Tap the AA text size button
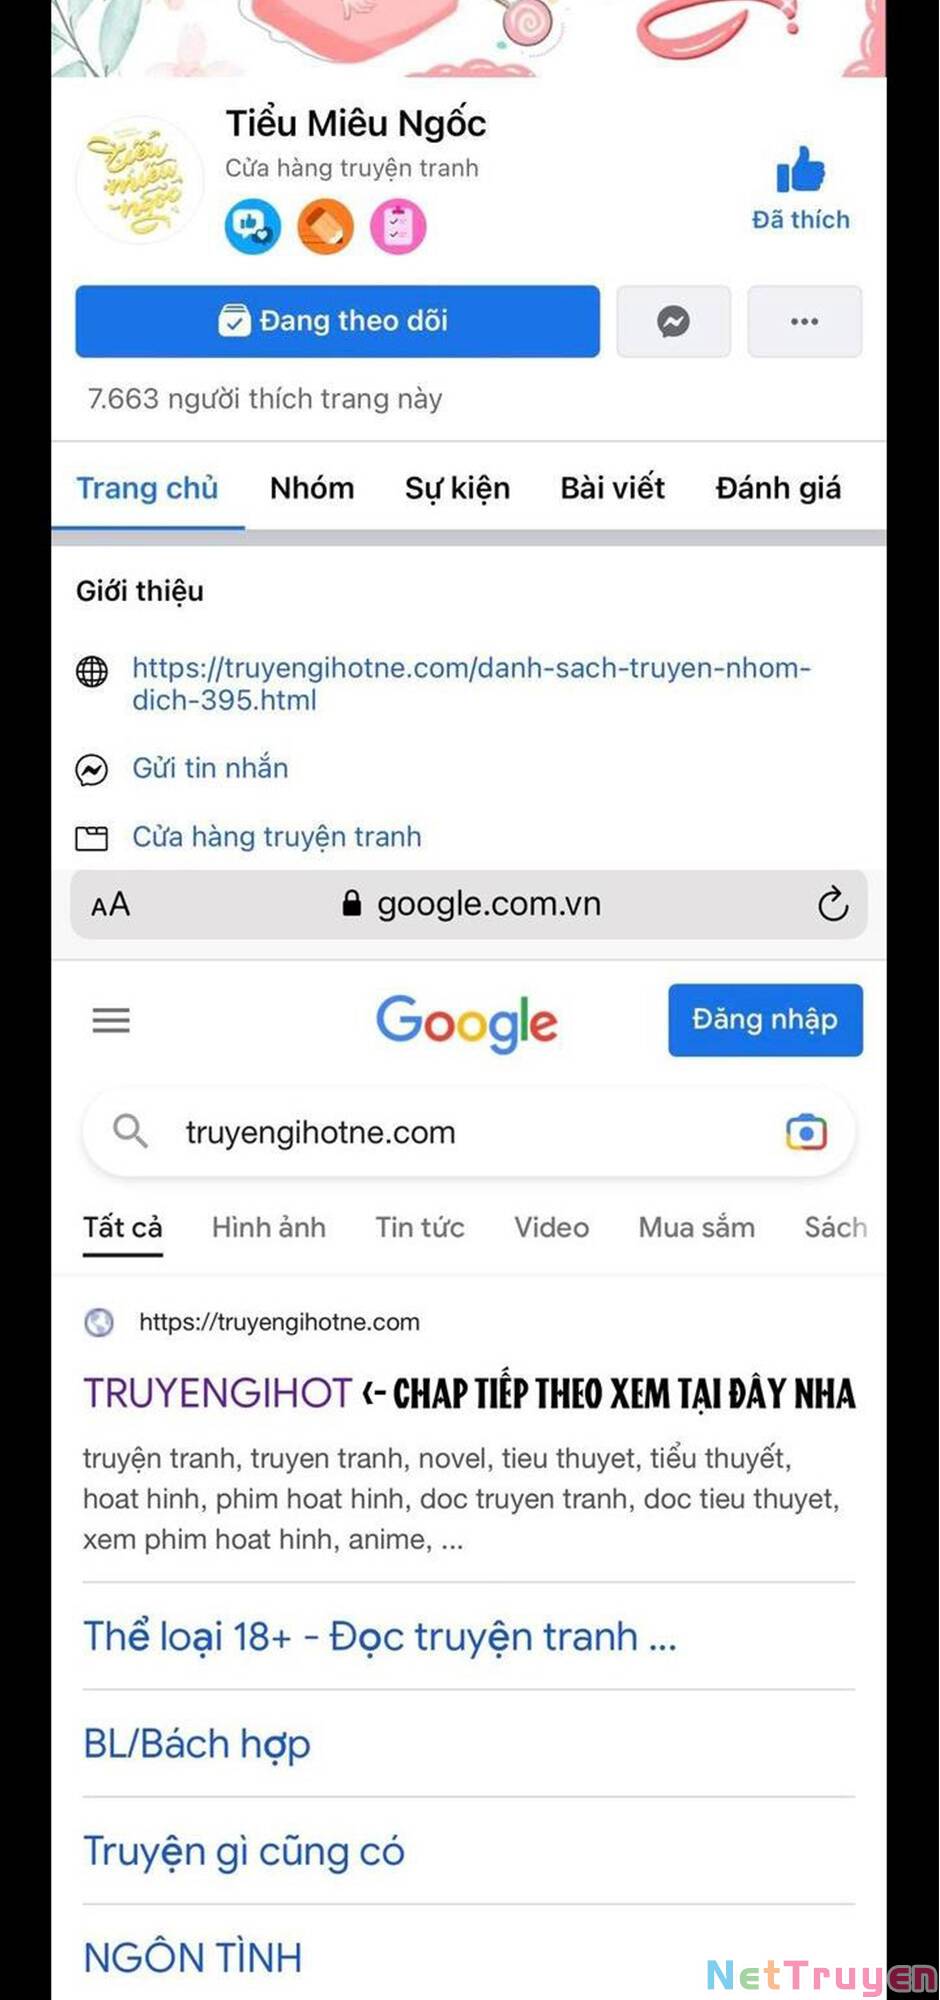The width and height of the screenshot is (940, 2000). (110, 905)
